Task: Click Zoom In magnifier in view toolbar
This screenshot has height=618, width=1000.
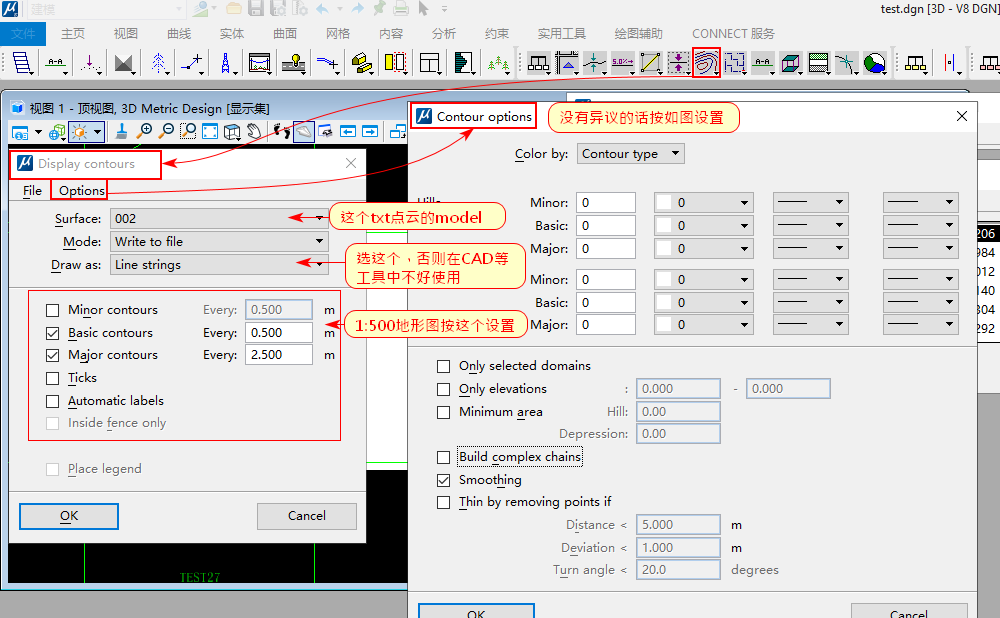Action: [x=145, y=131]
